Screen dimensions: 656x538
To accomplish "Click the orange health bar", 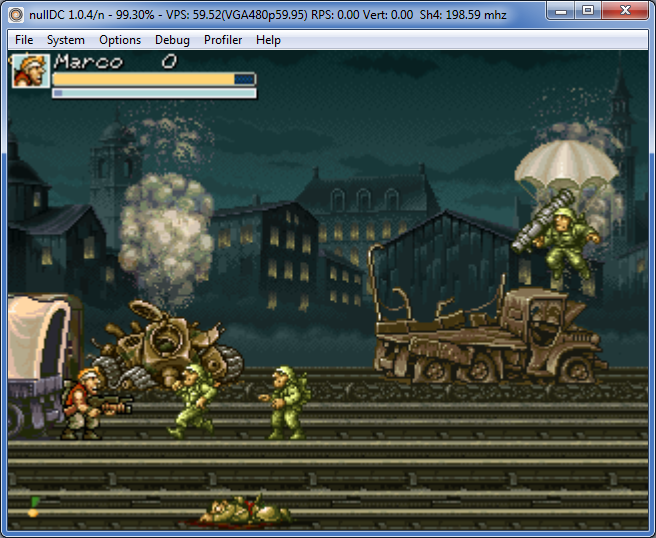I will coord(154,79).
